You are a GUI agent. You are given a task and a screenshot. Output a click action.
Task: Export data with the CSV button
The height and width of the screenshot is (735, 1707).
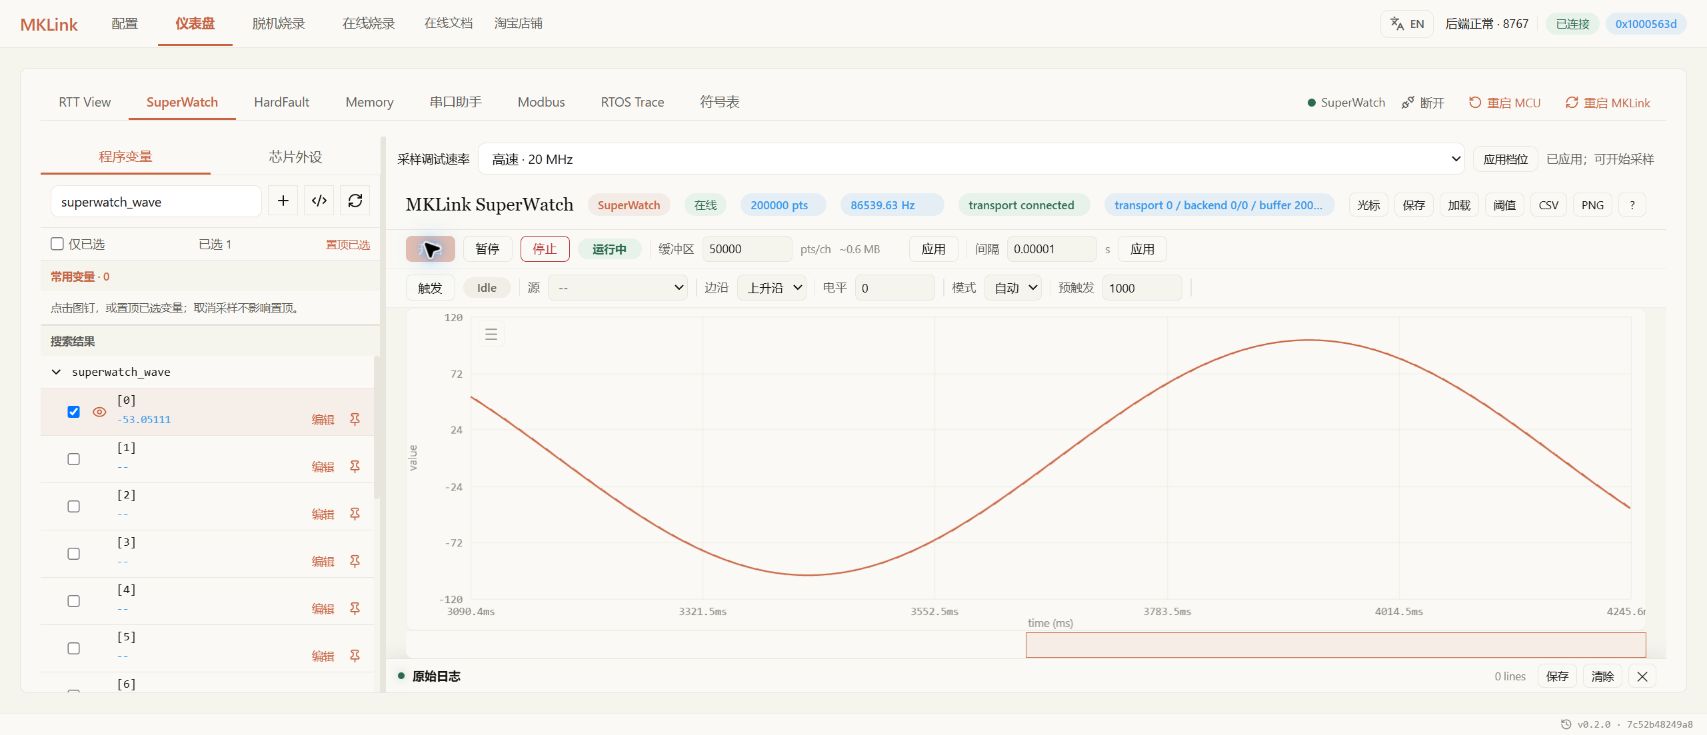point(1548,205)
